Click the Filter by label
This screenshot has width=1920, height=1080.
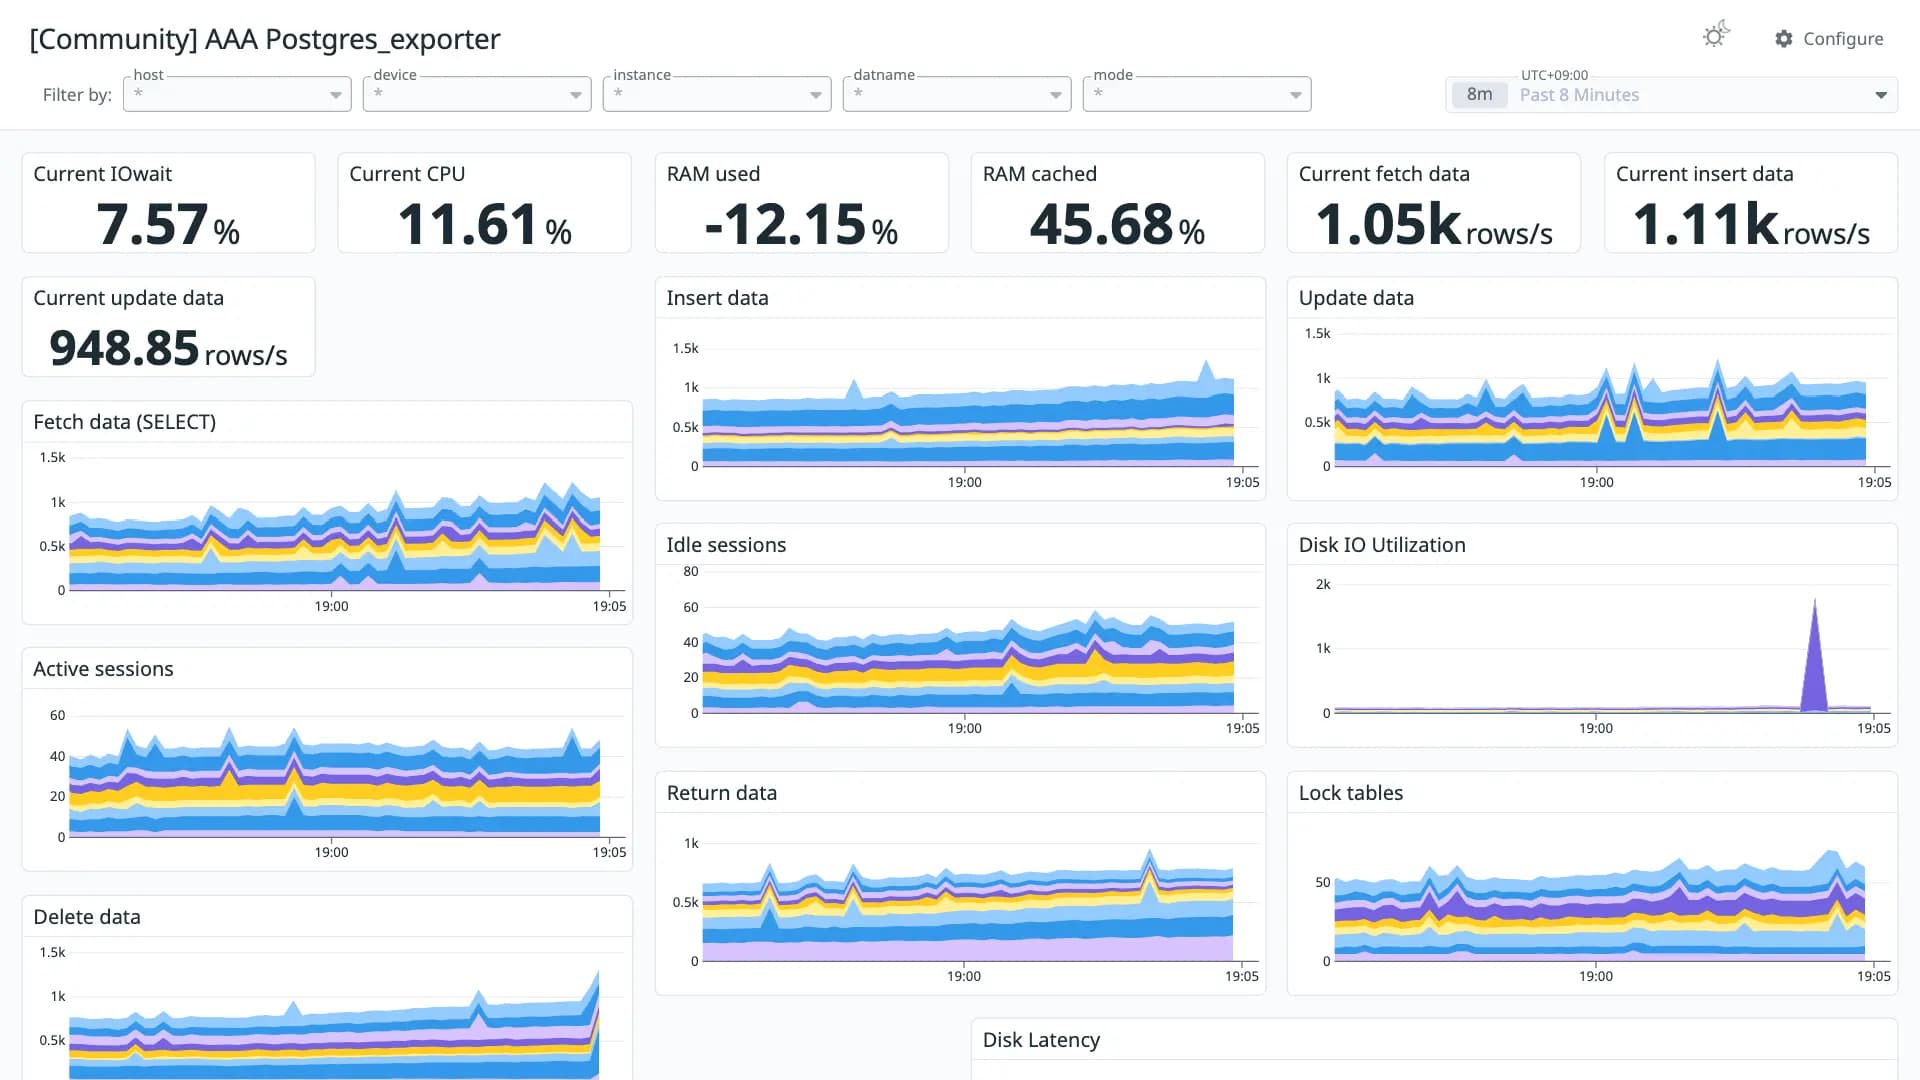coord(77,95)
